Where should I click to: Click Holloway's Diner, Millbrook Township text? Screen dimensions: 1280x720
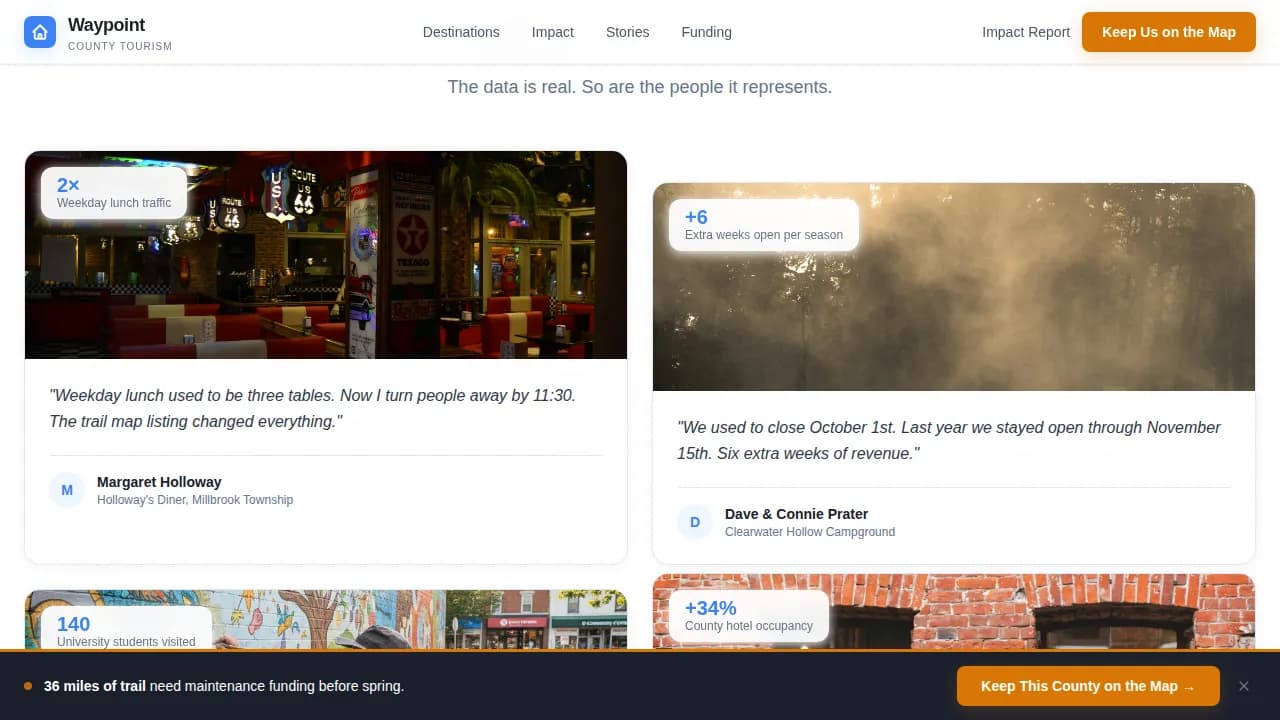tap(195, 500)
